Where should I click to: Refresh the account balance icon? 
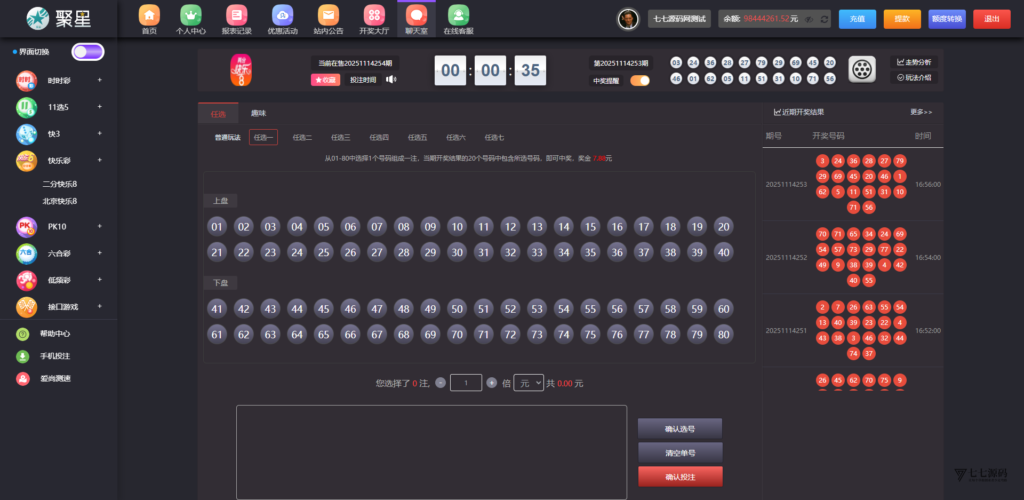point(823,19)
